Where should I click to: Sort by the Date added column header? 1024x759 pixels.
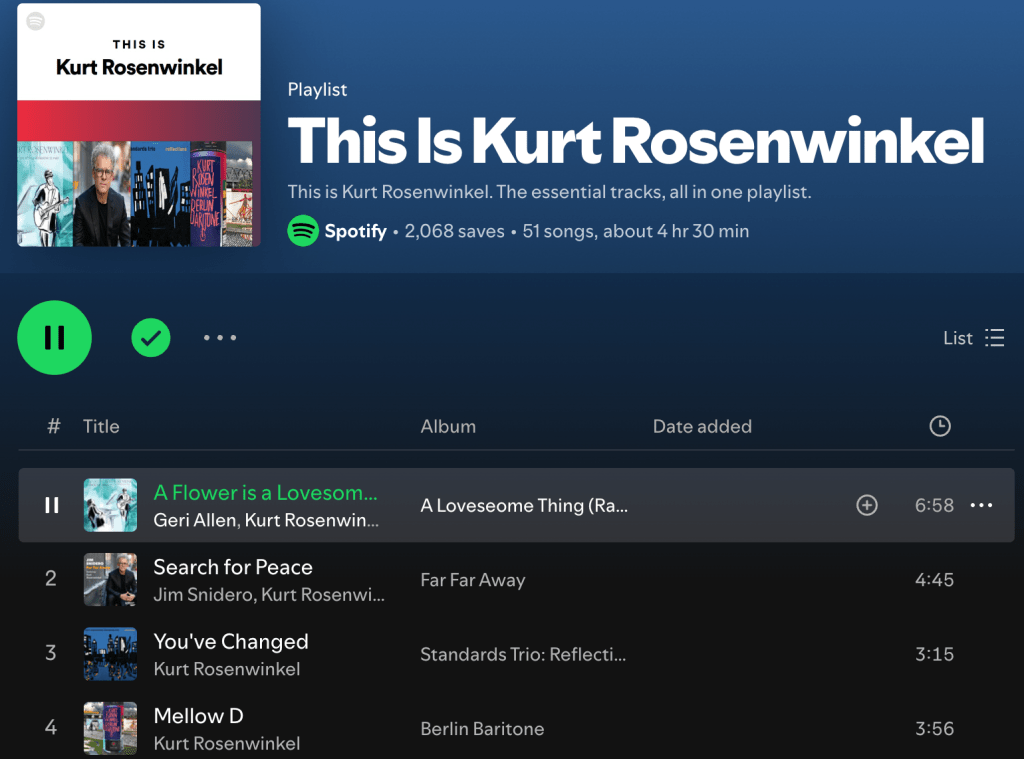pos(702,426)
